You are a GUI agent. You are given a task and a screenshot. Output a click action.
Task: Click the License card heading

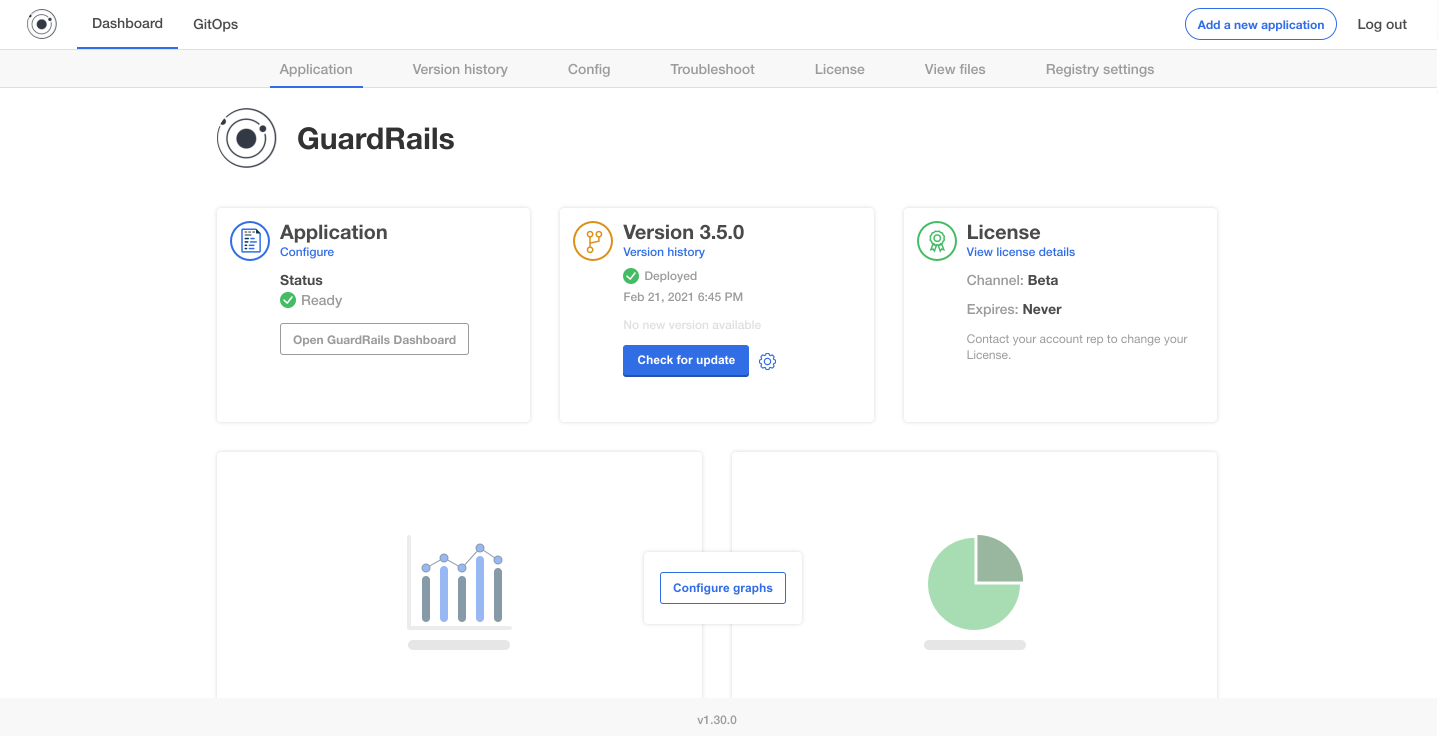1003,232
